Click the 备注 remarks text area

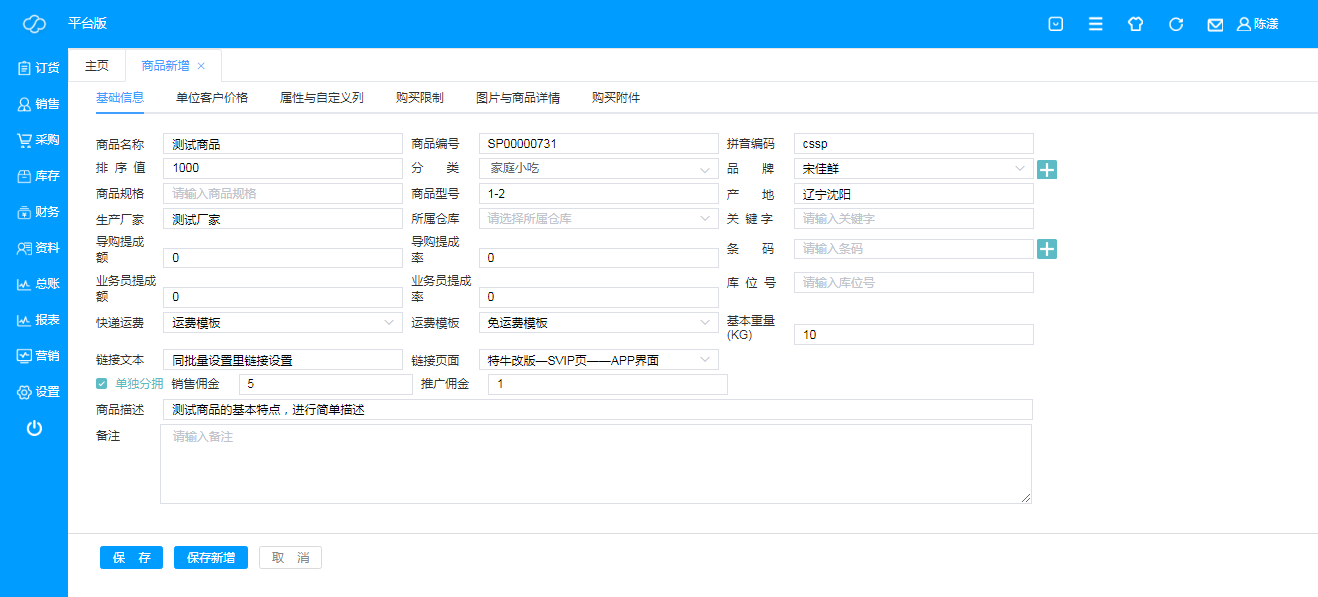[x=595, y=463]
